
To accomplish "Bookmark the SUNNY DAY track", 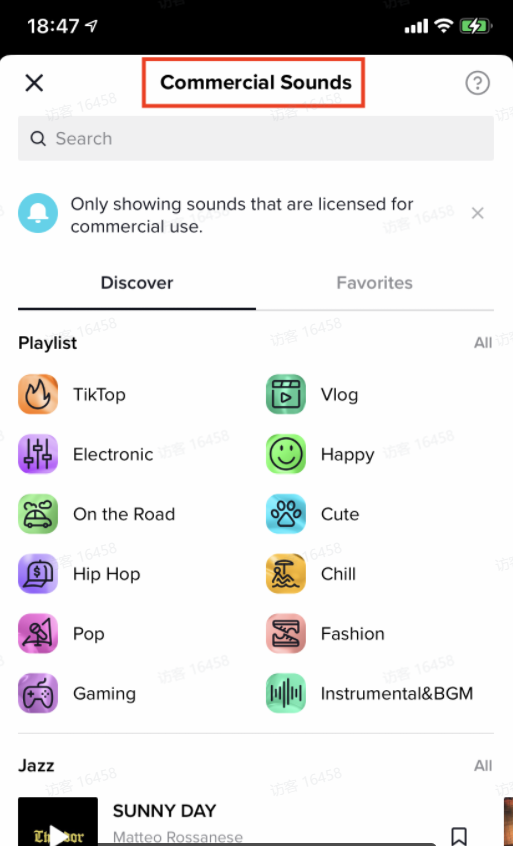I will (x=459, y=835).
